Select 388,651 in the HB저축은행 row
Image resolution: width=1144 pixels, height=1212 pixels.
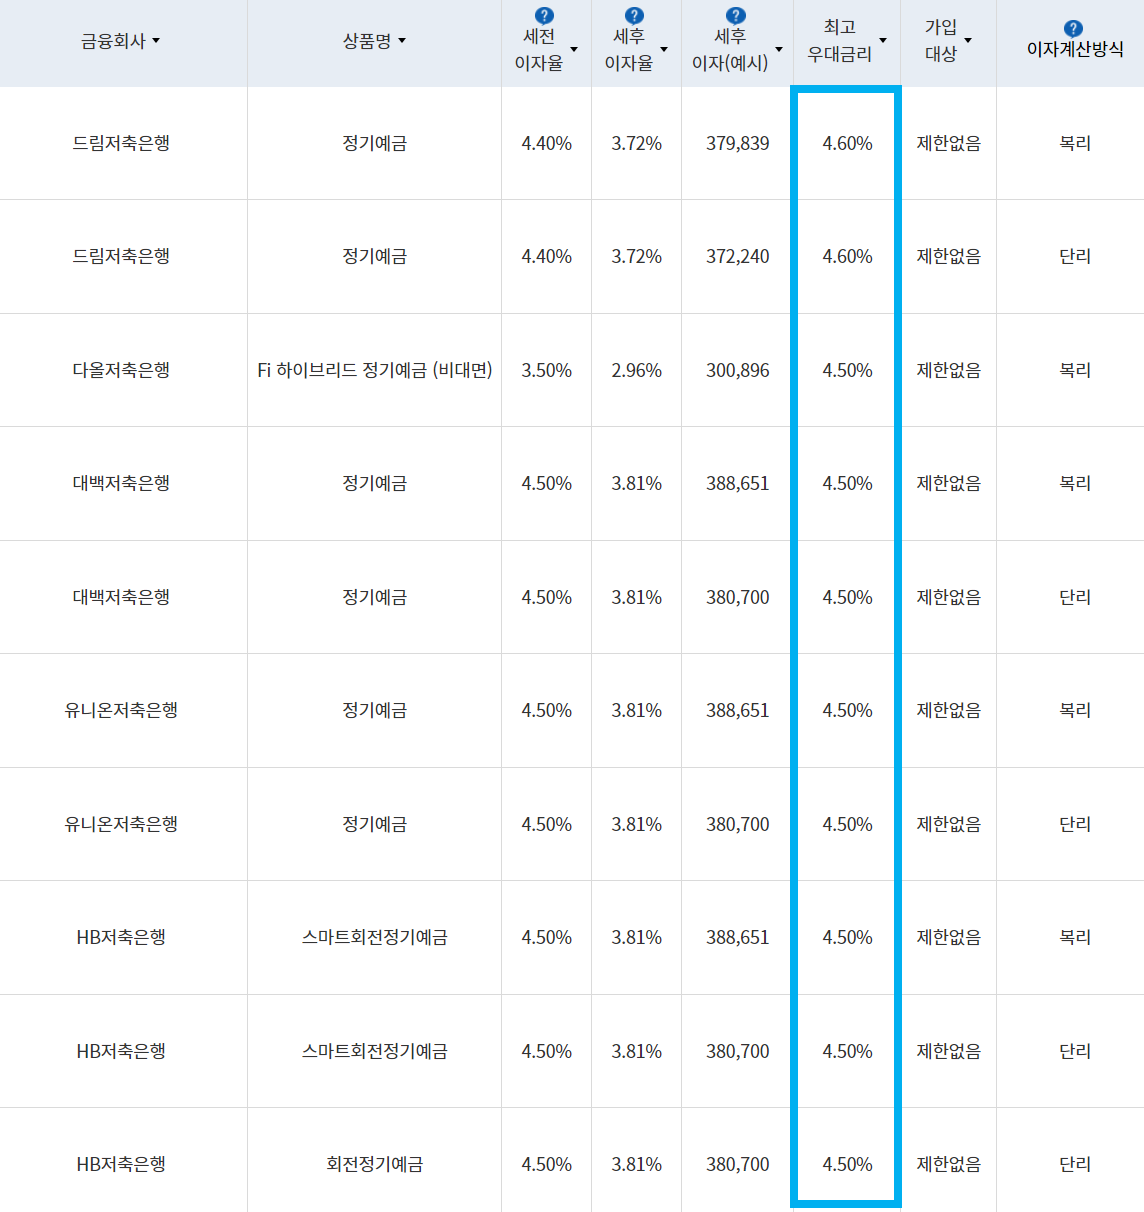click(x=738, y=937)
